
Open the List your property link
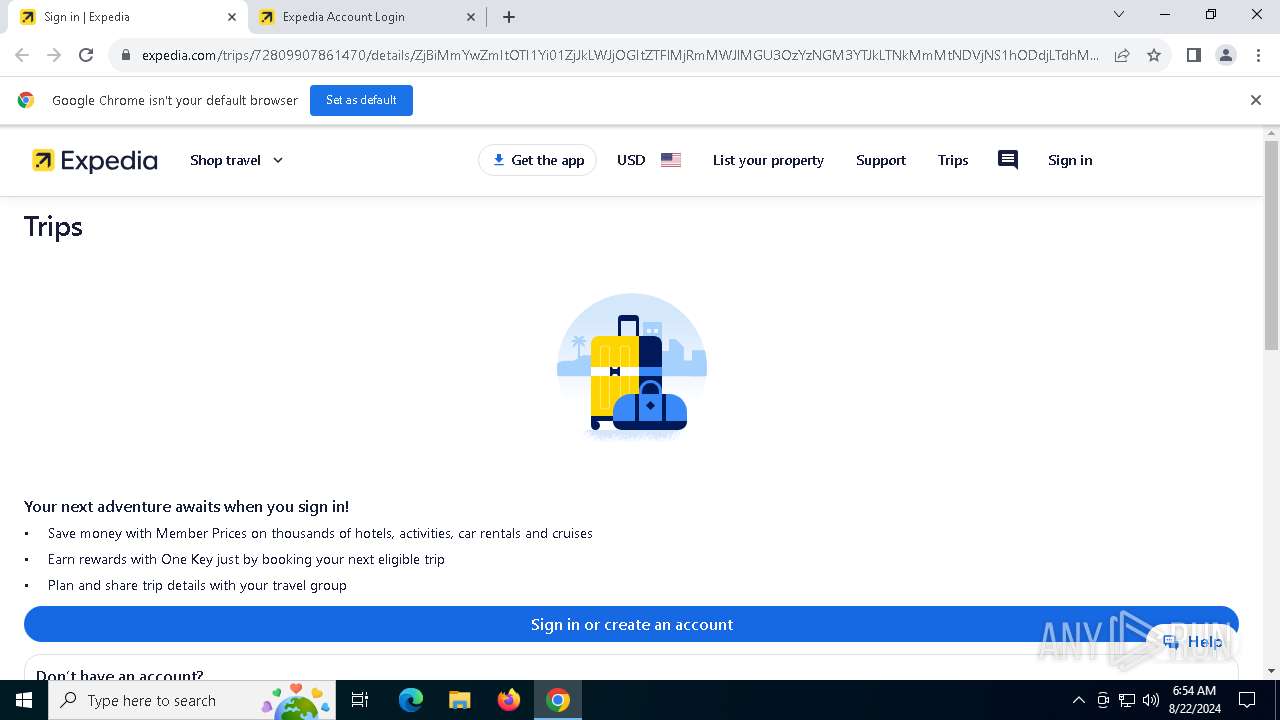click(768, 160)
